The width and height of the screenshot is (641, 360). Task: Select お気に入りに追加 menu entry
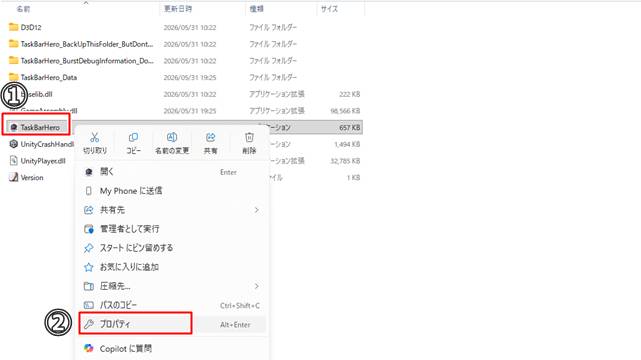click(172, 267)
